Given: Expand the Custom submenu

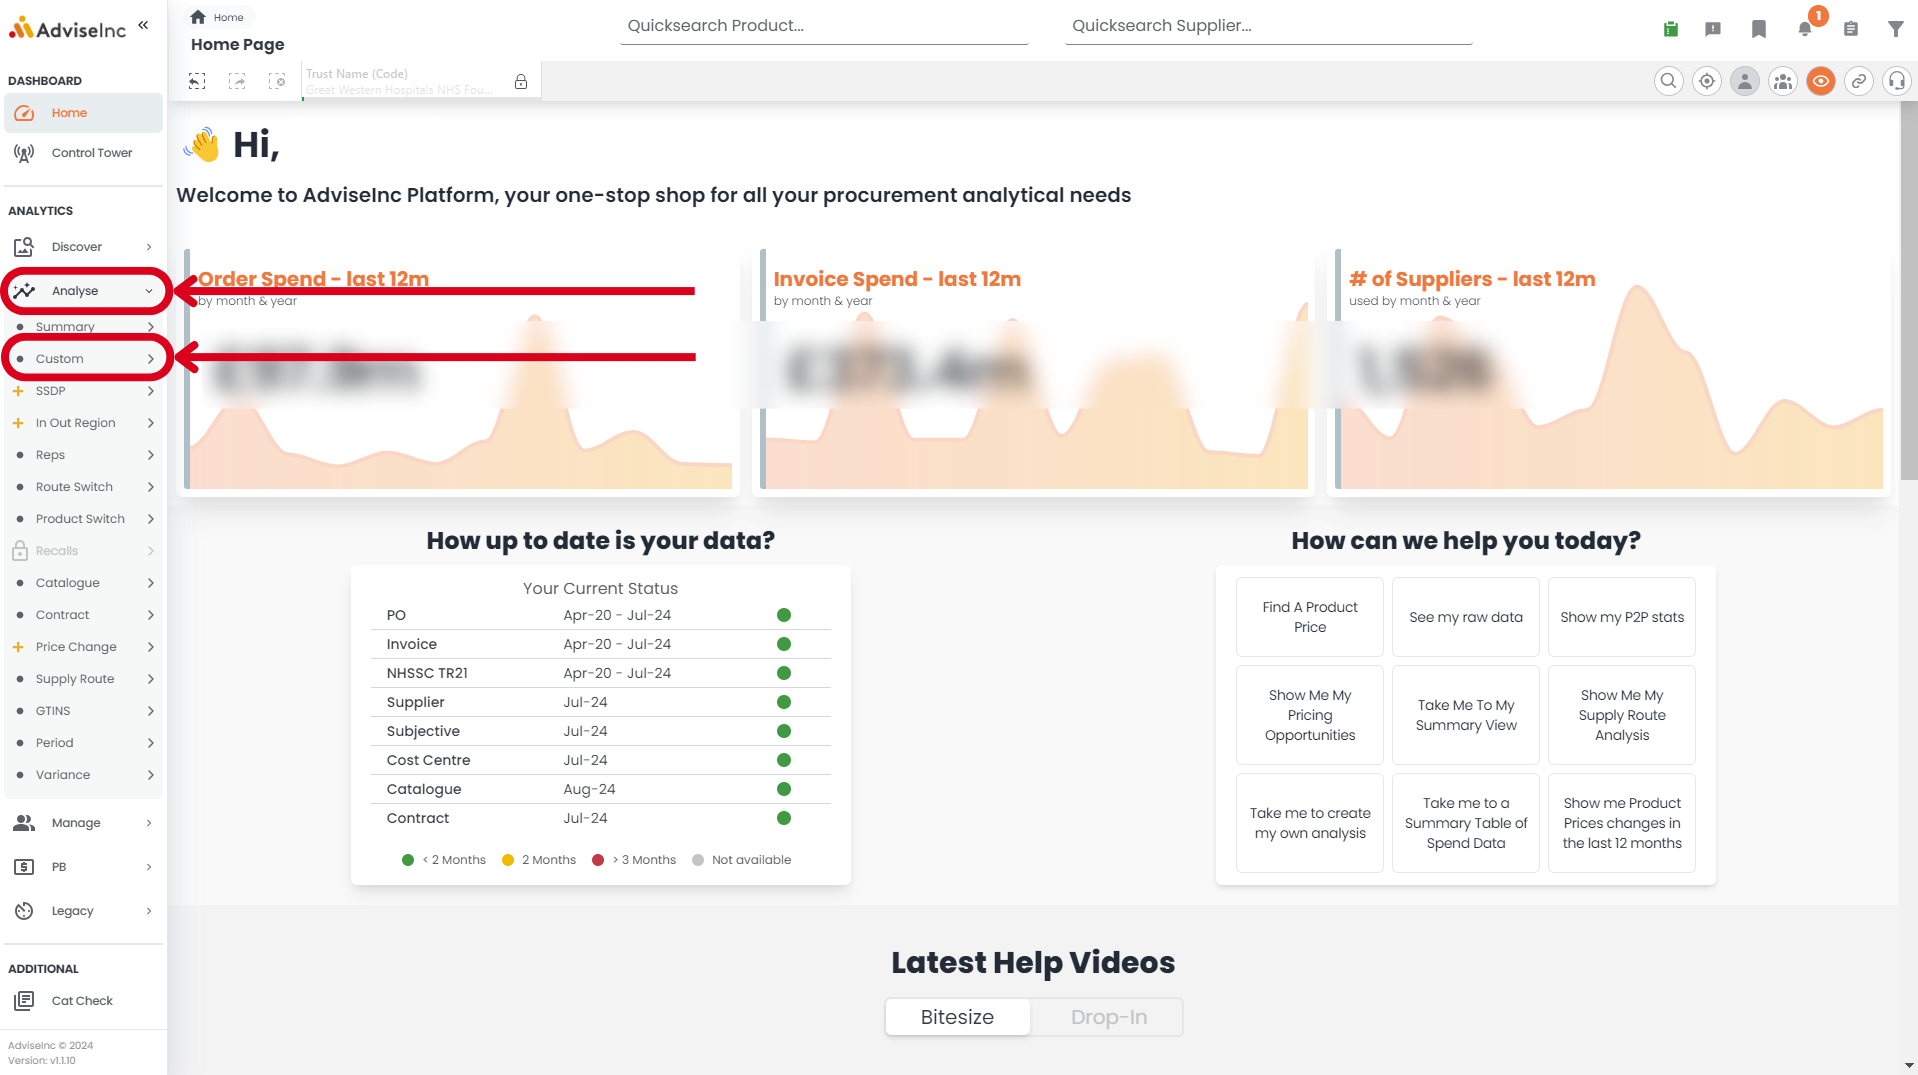Looking at the screenshot, I should [x=83, y=359].
